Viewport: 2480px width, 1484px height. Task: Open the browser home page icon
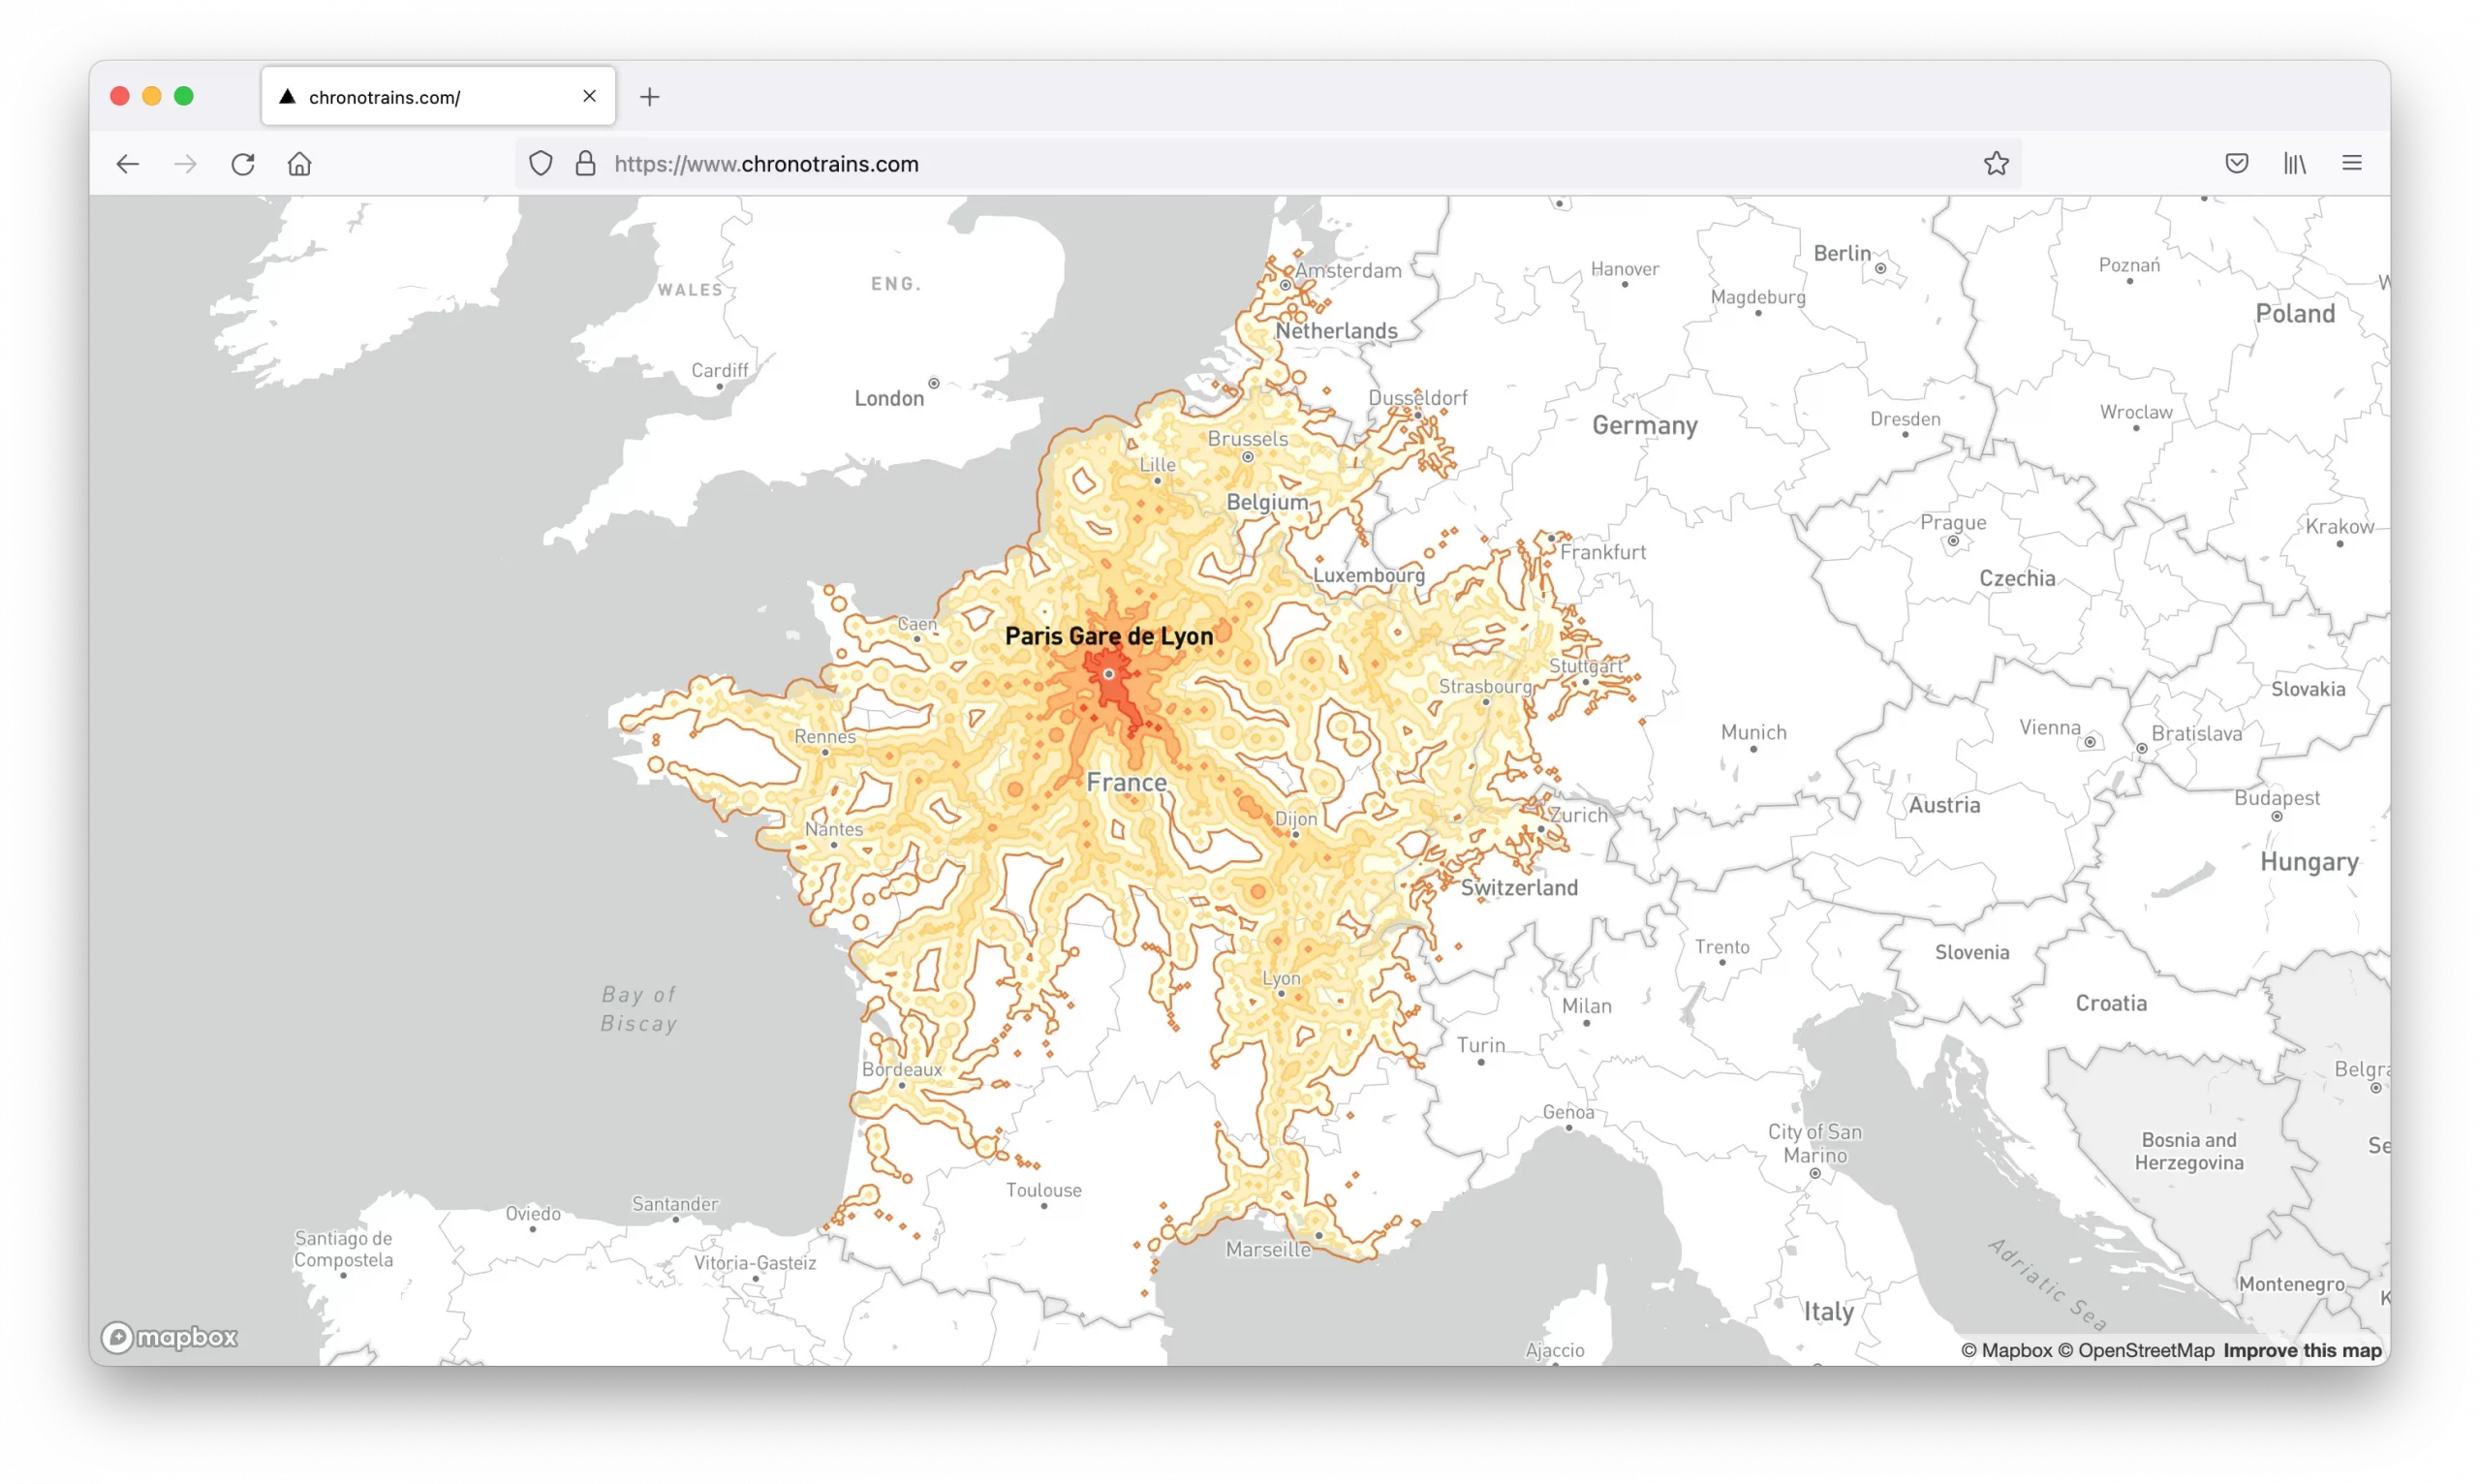pos(300,164)
